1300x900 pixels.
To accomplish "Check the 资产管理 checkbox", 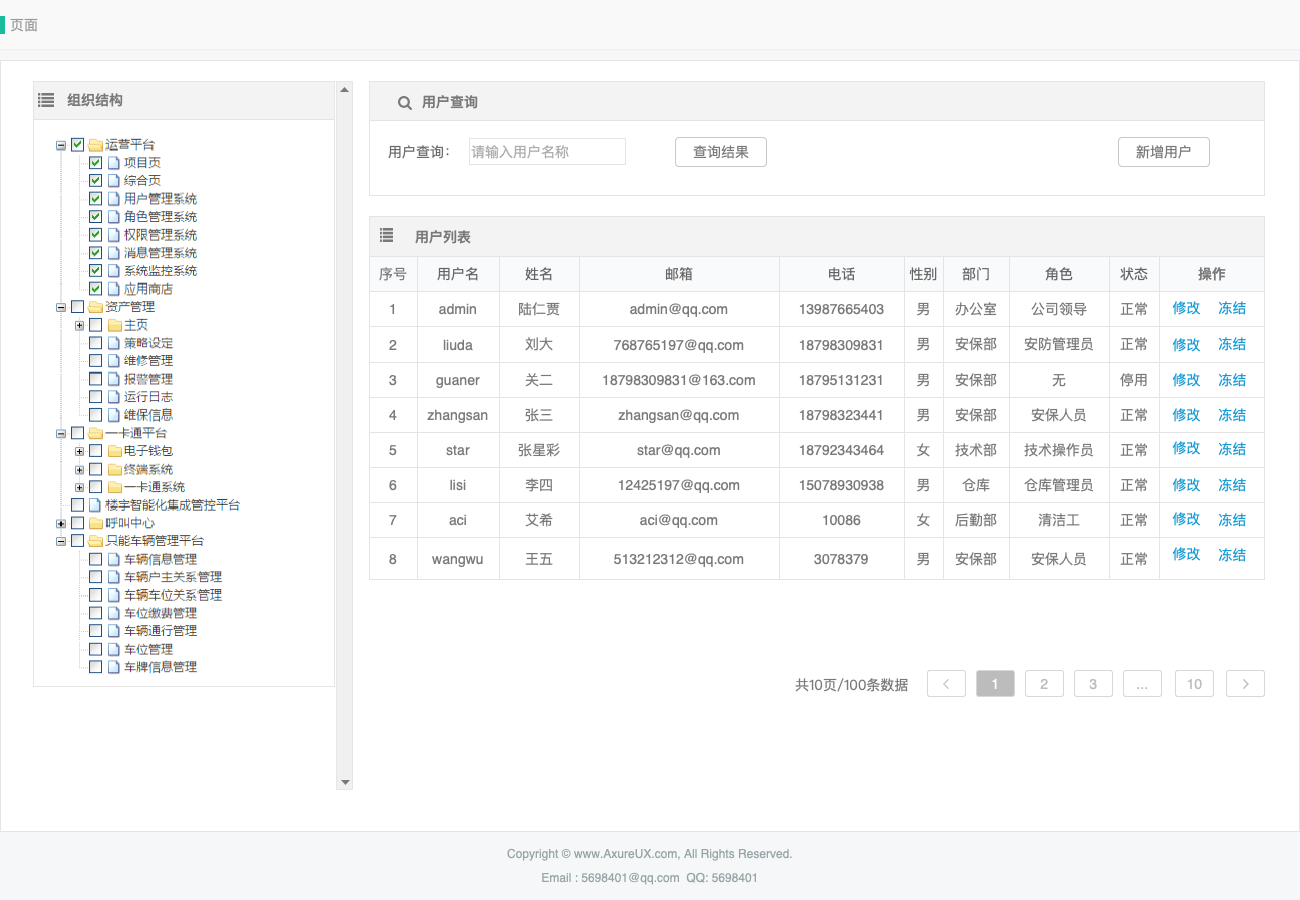I will [77, 307].
